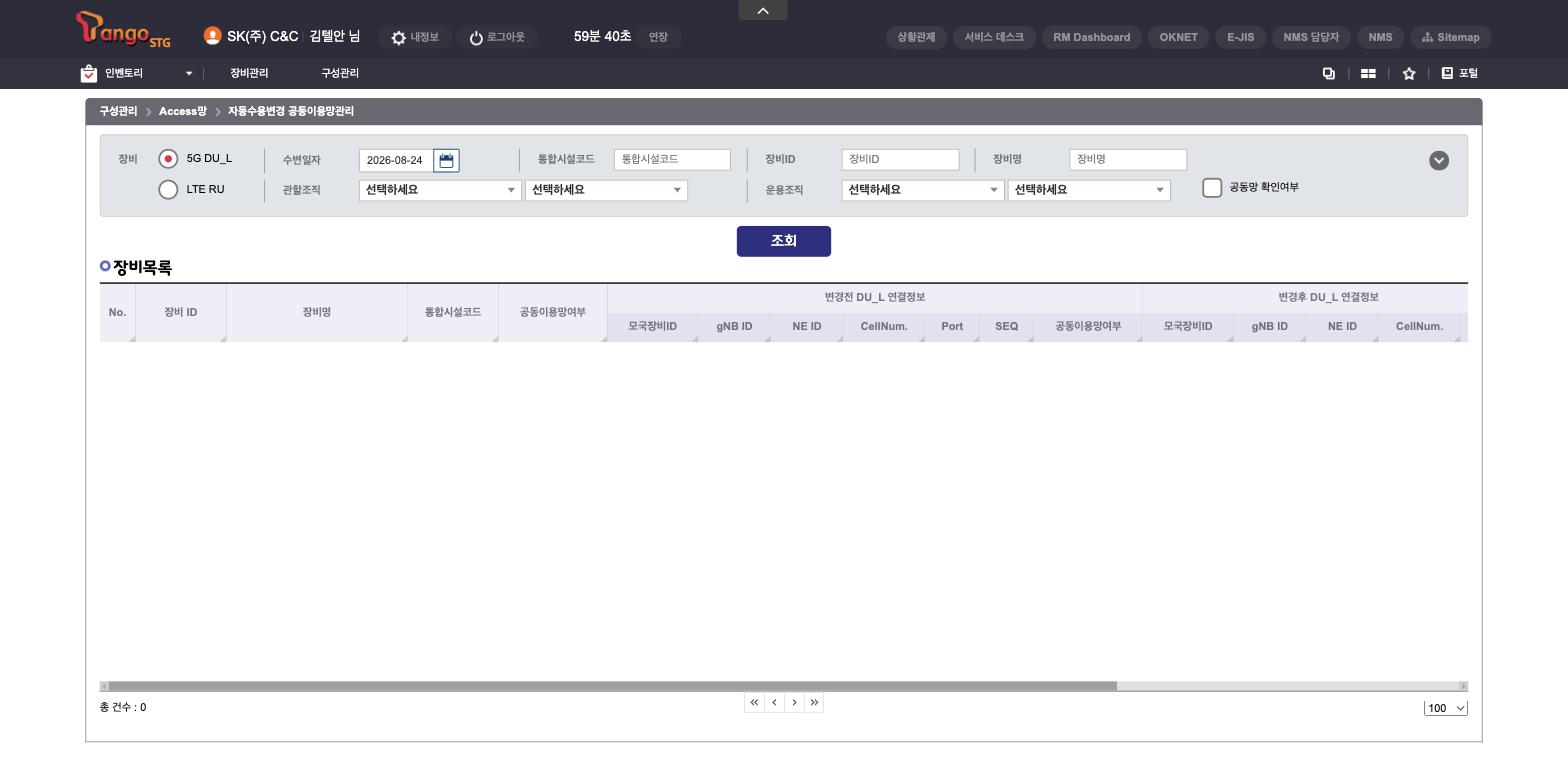Open the RM Dashboard link
1568x772 pixels.
[1091, 37]
